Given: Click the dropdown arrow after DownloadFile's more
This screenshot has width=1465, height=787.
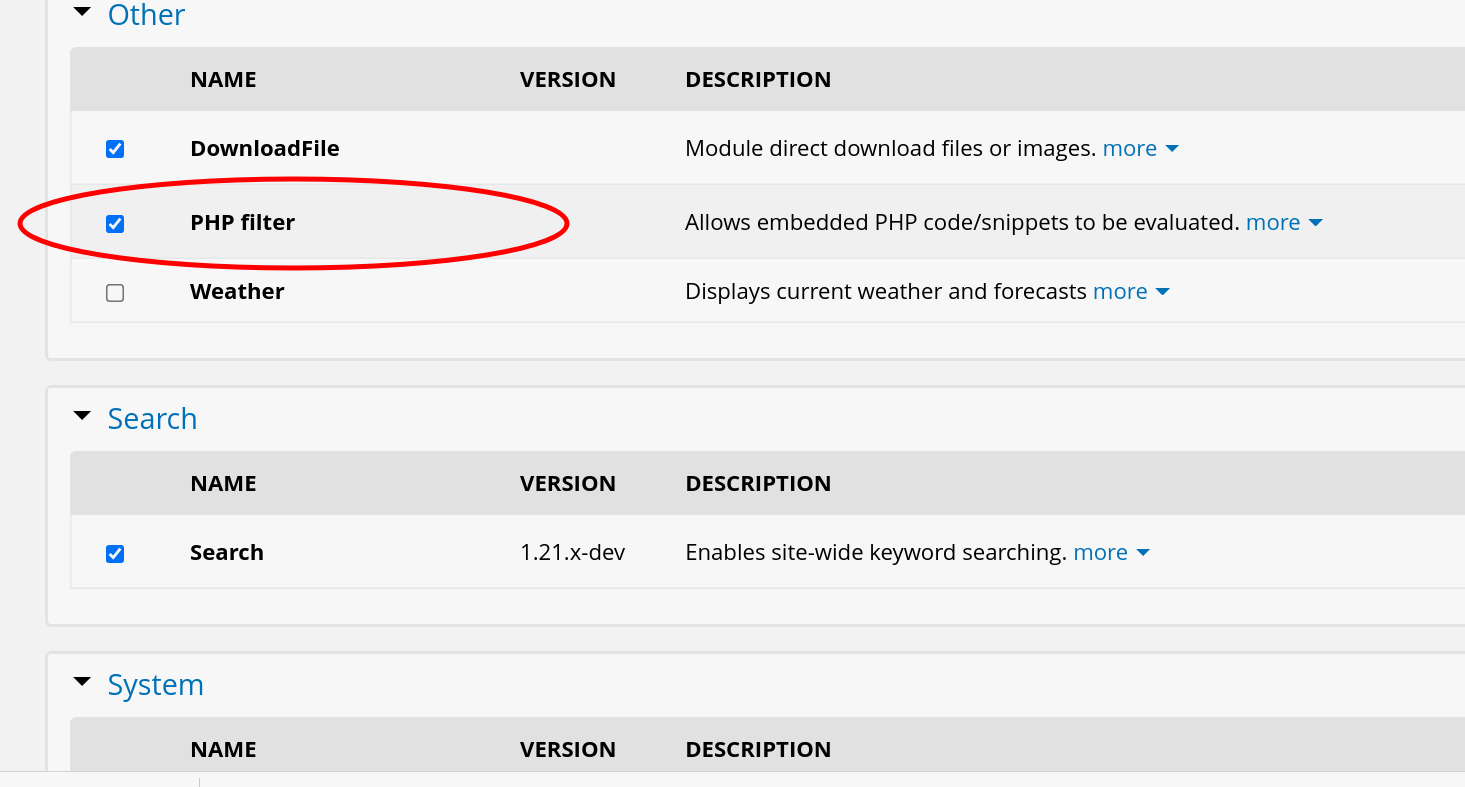Looking at the screenshot, I should 1172,149.
